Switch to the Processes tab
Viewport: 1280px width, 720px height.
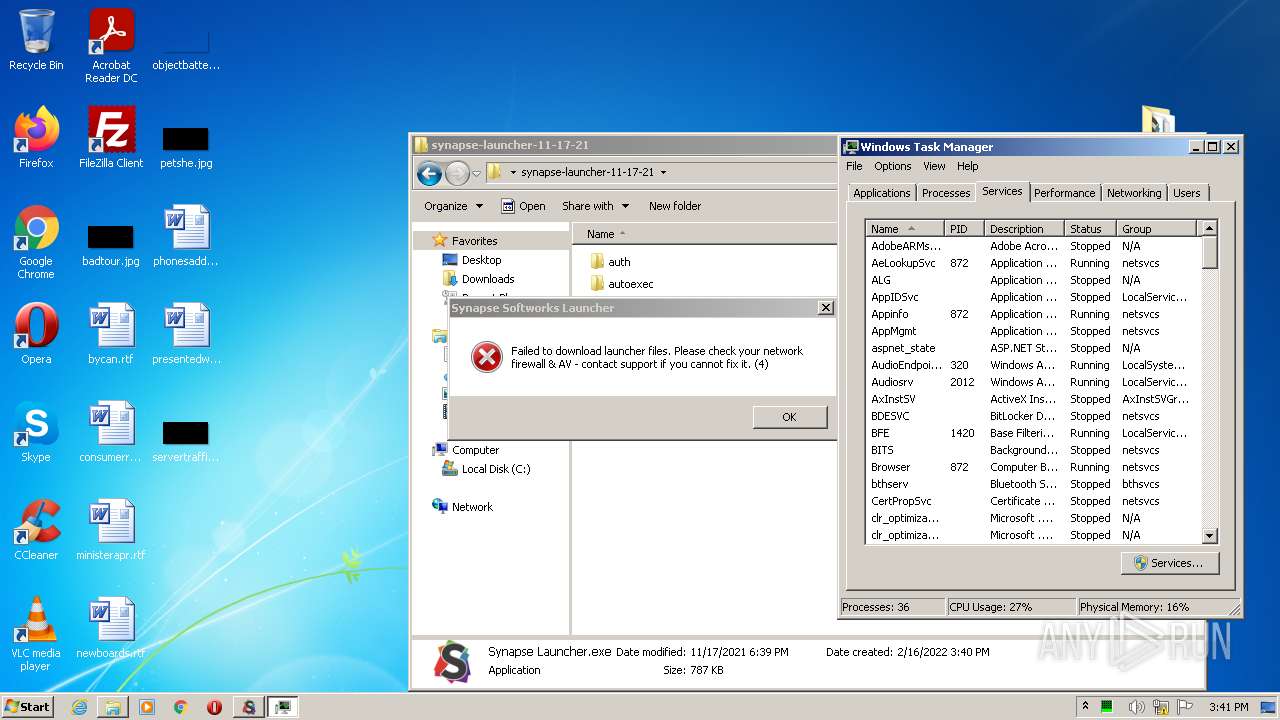point(946,193)
